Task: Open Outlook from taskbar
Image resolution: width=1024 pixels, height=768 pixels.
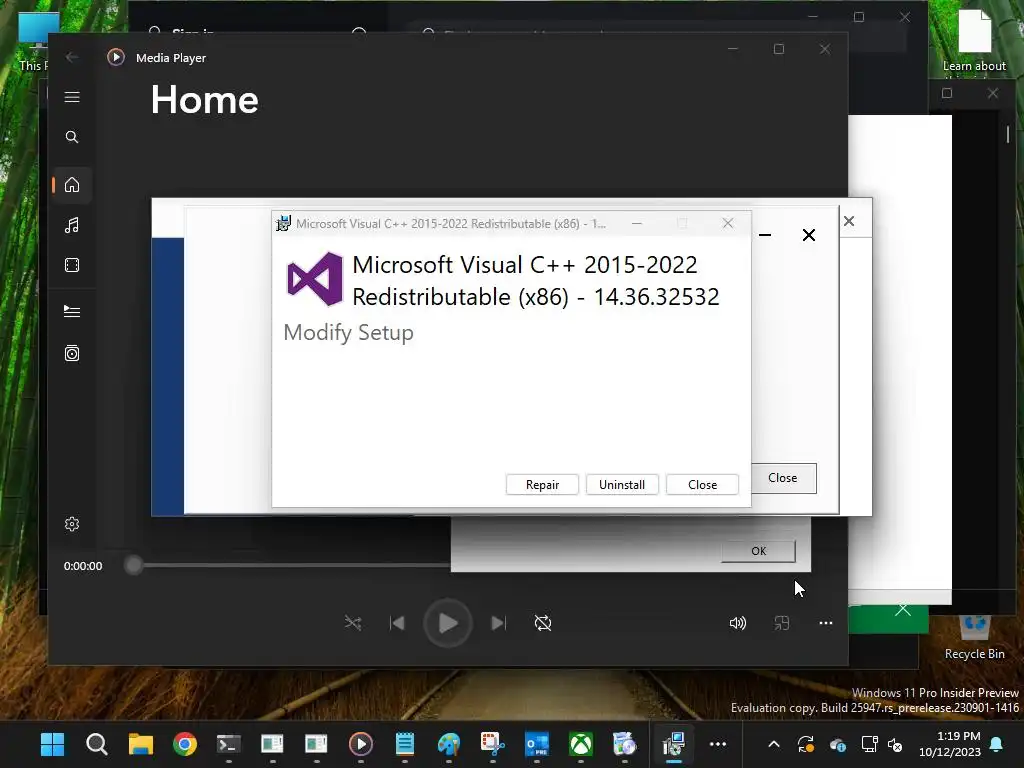Action: 537,744
